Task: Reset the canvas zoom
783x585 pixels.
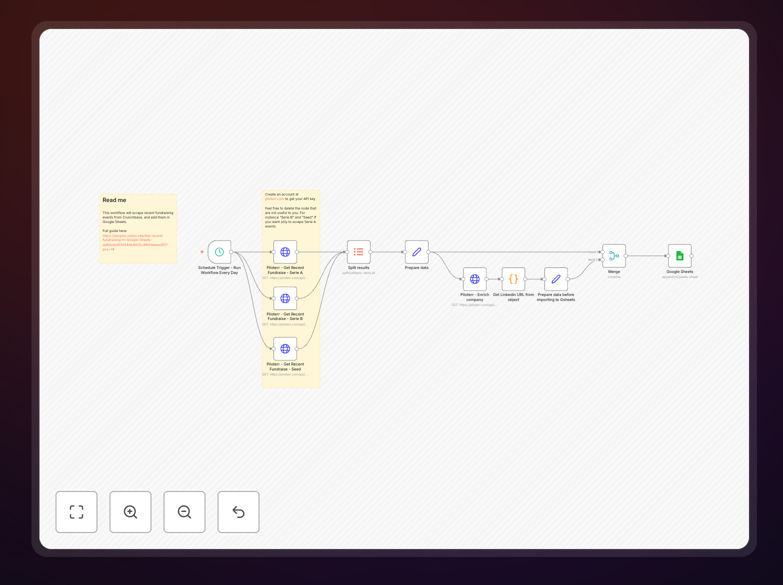Action: [238, 512]
